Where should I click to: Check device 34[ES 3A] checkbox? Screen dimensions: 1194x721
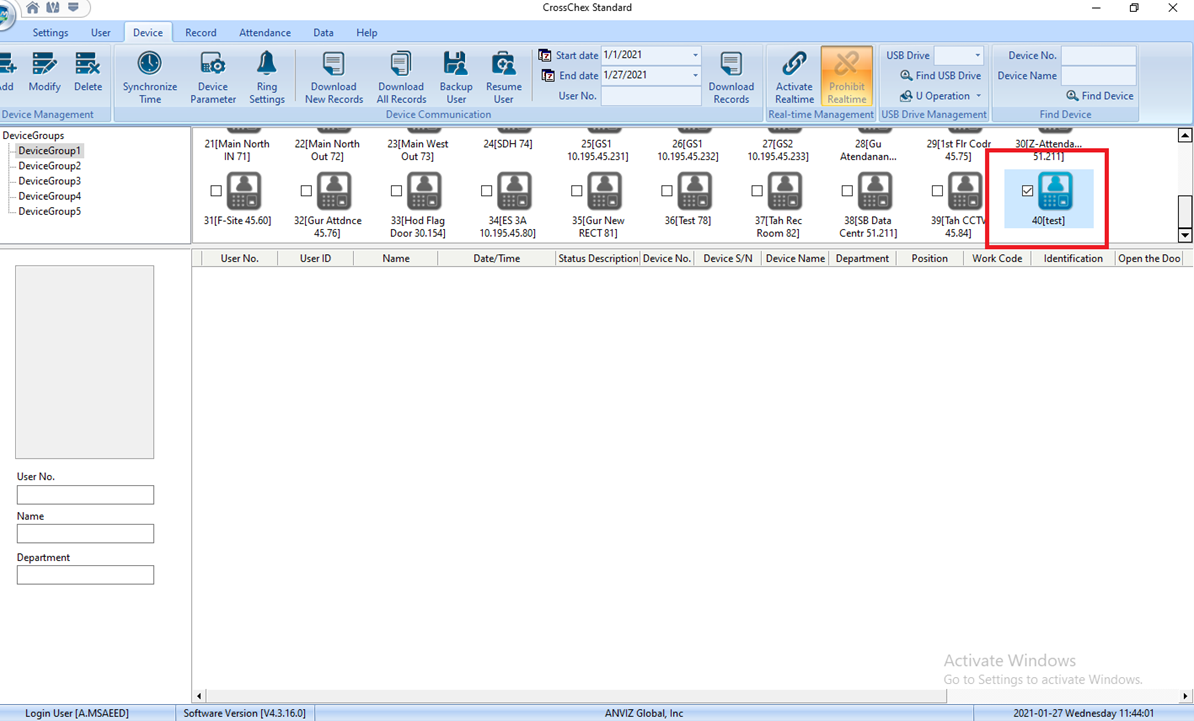(x=487, y=191)
